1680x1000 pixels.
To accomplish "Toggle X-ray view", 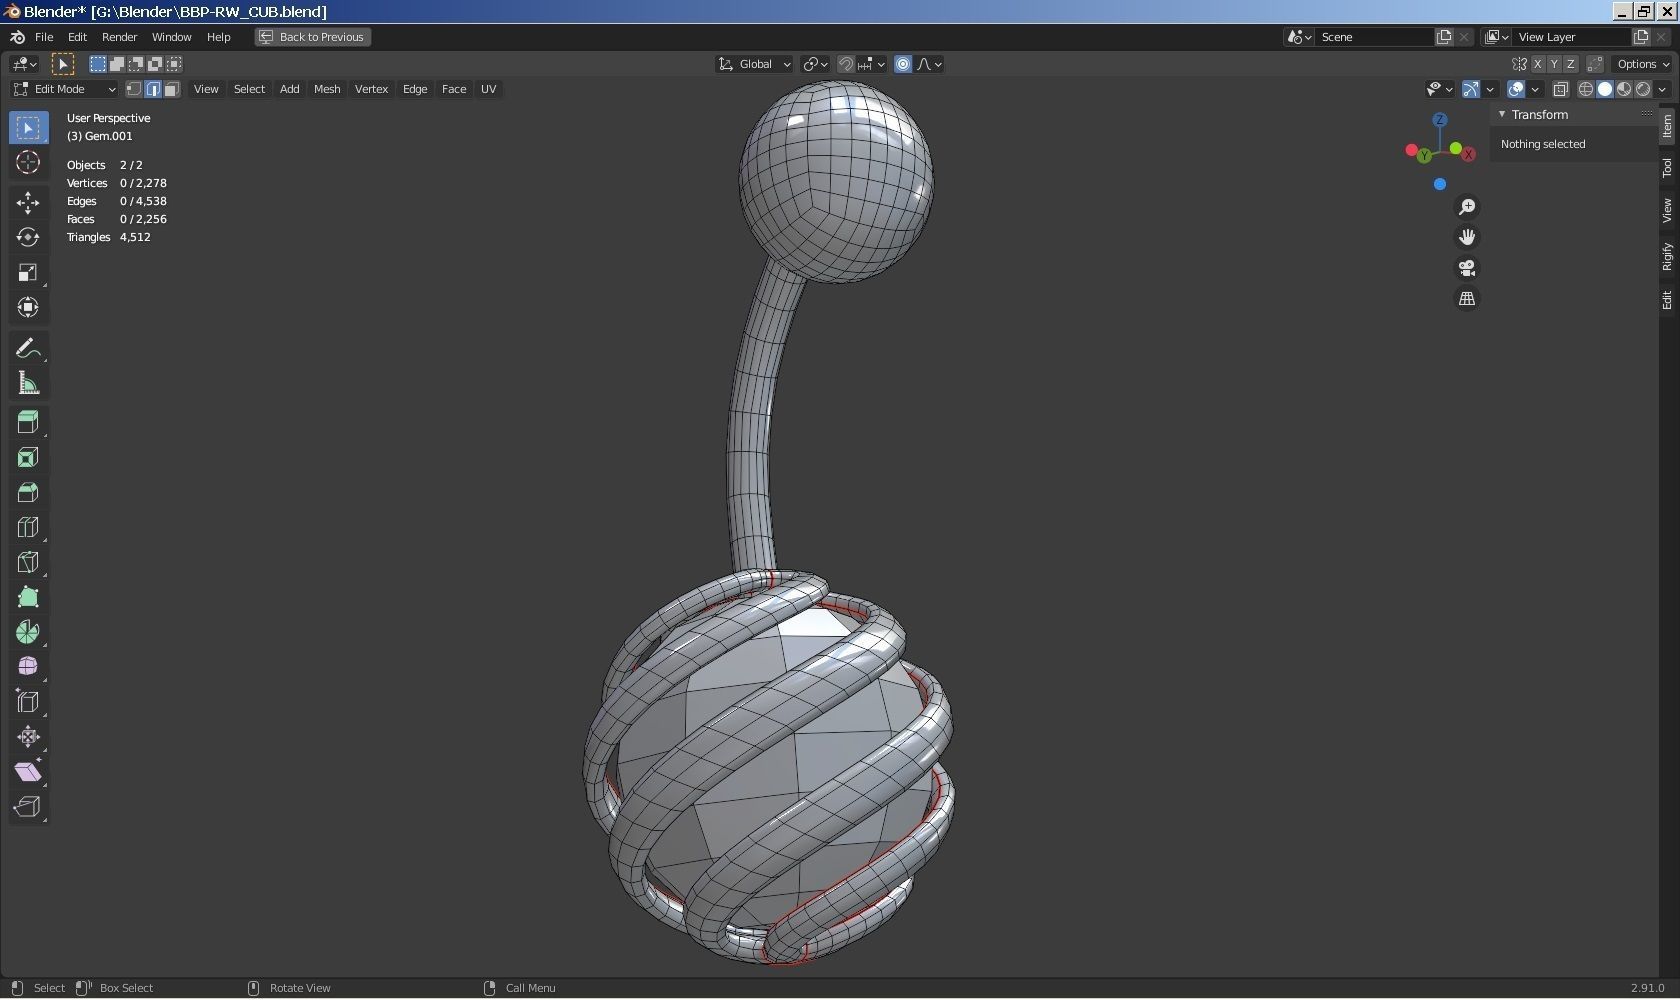I will [x=1561, y=89].
